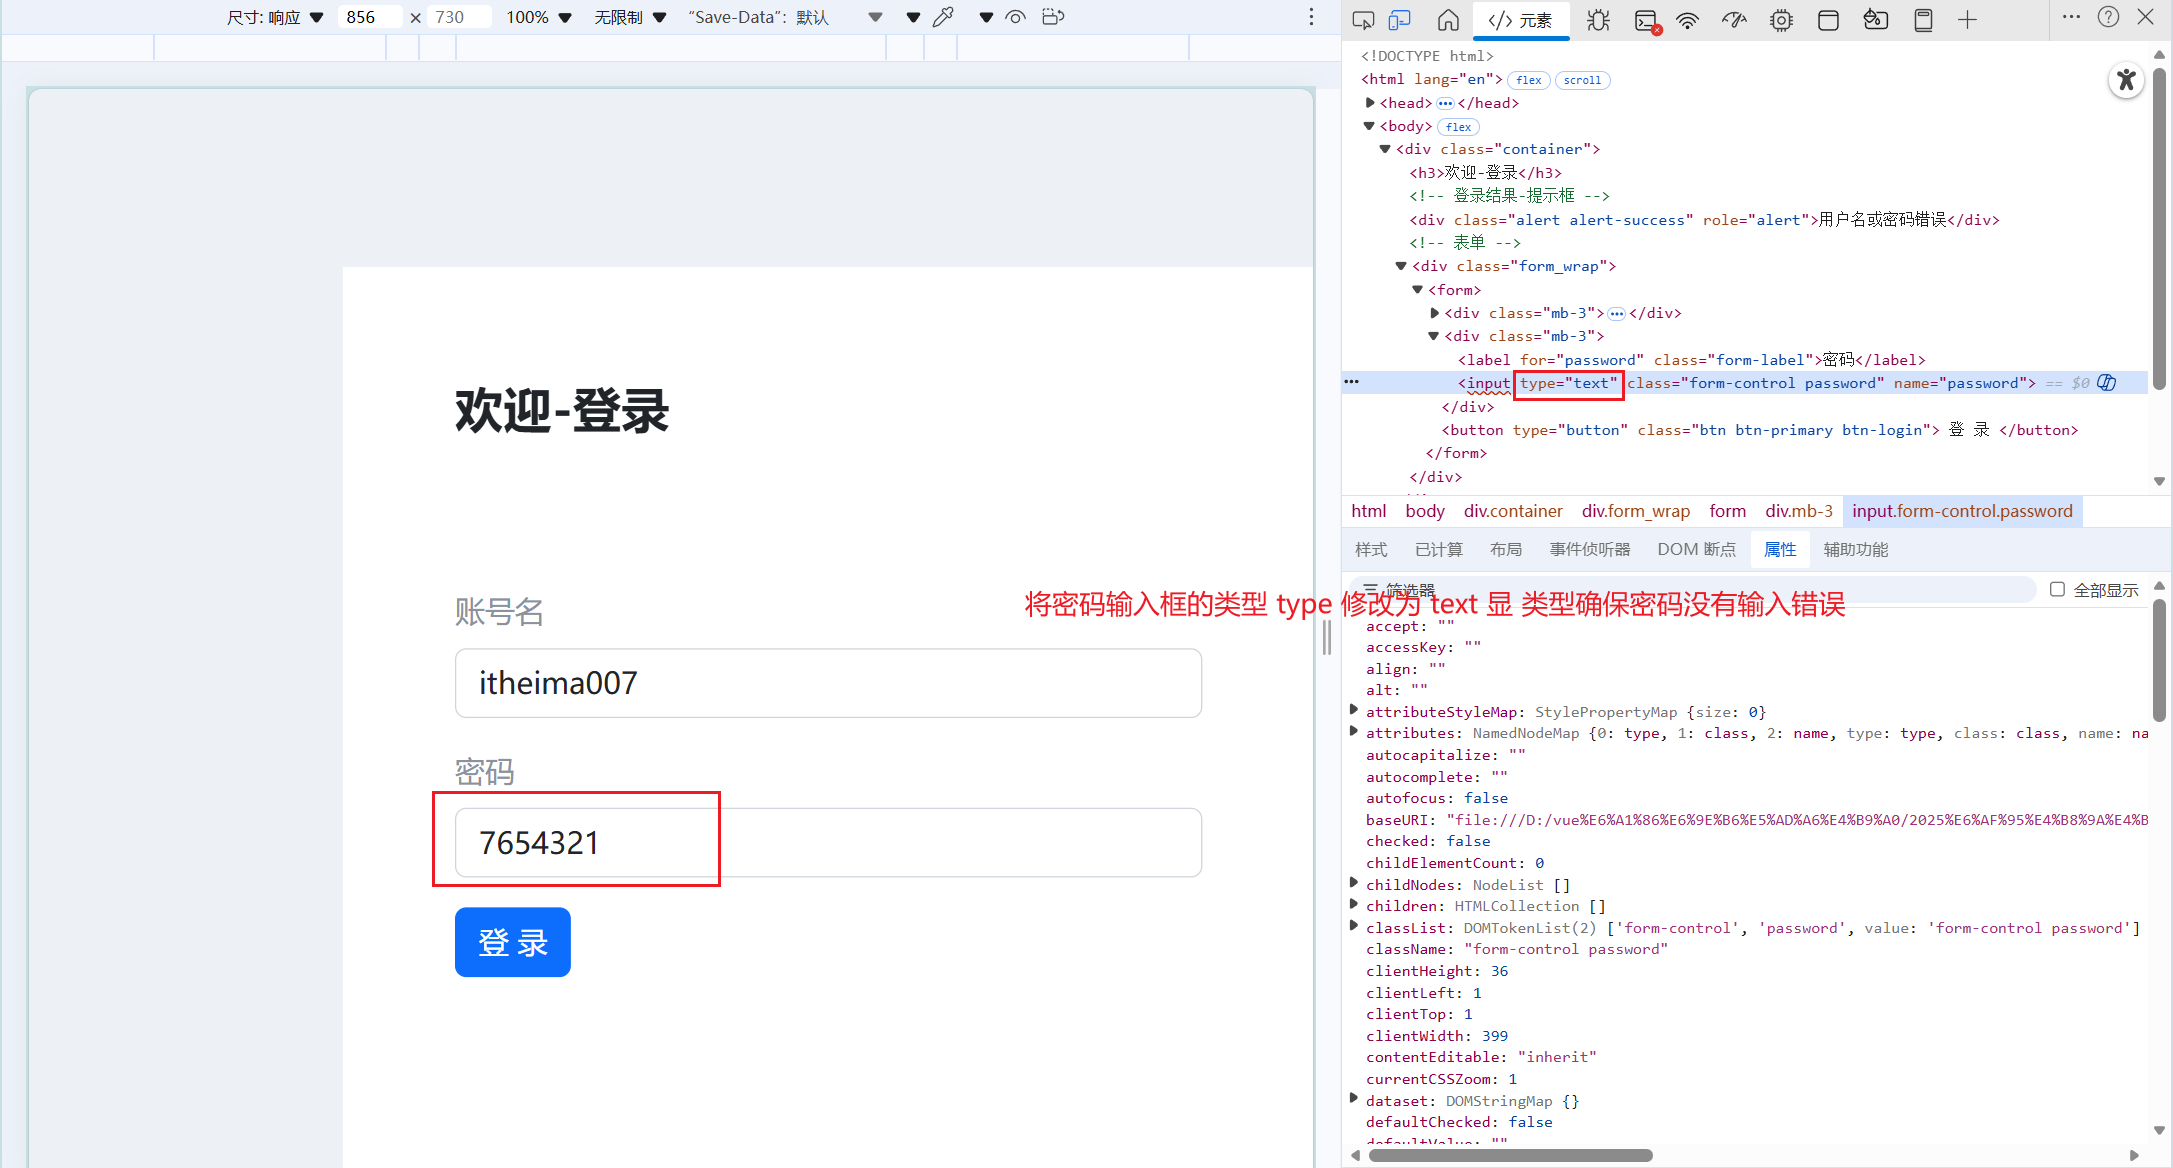The image size is (2173, 1168).
Task: Click the inspect element picker icon
Action: pos(1363,20)
